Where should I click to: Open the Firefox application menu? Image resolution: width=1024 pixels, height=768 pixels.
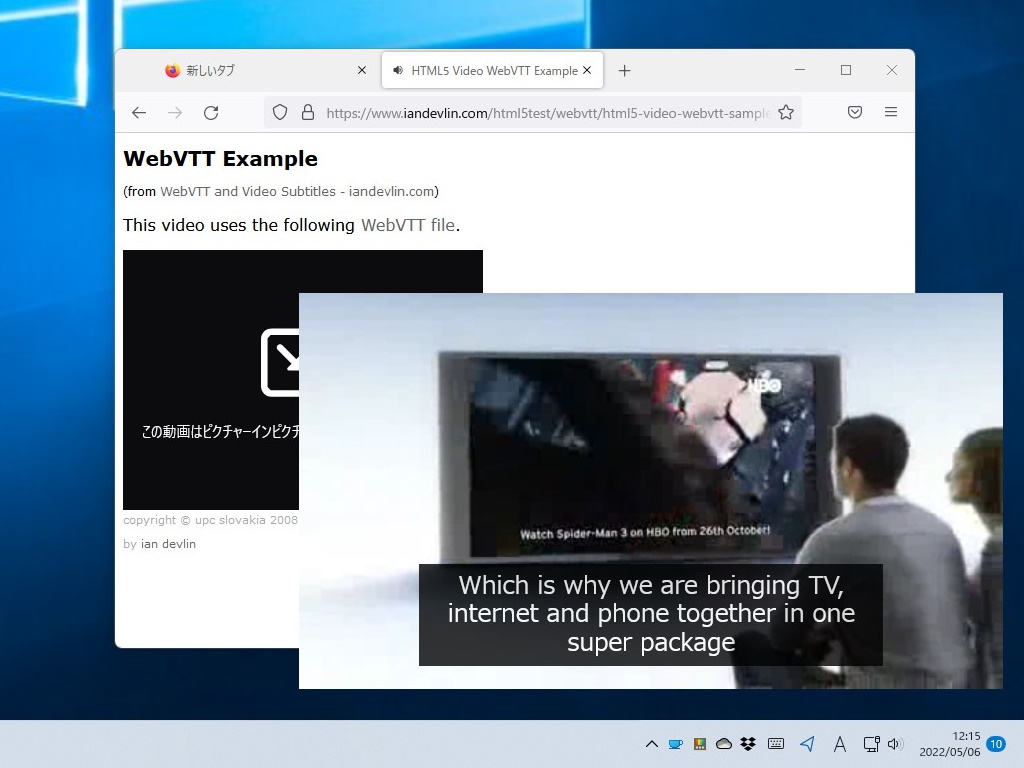pos(891,112)
